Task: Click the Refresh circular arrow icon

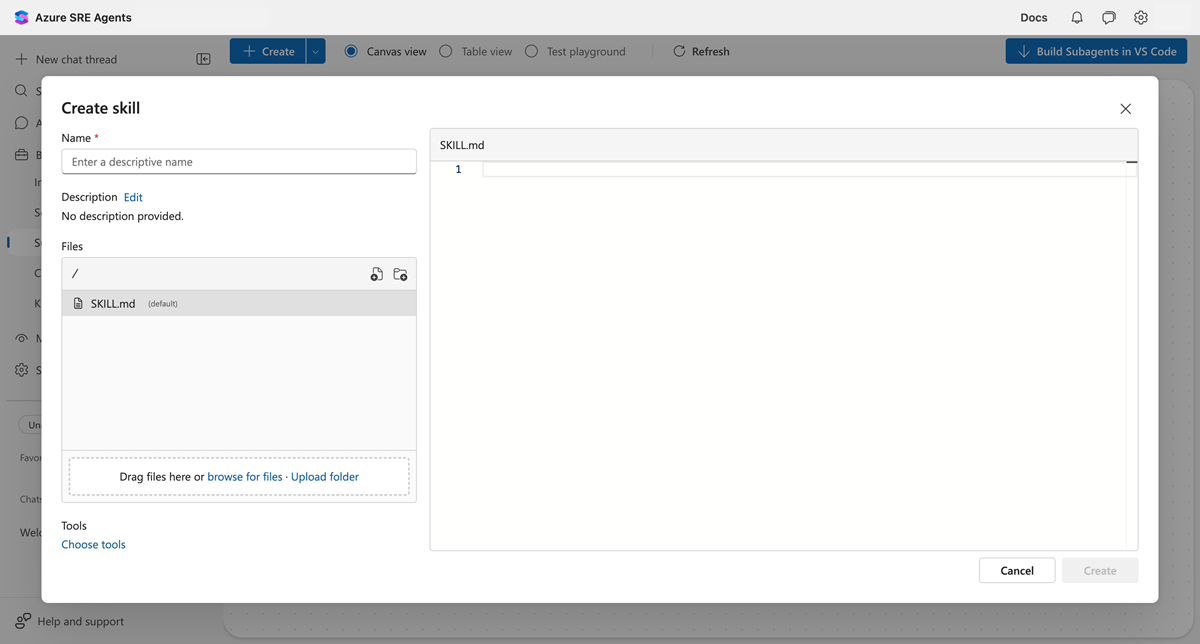Action: pos(679,51)
